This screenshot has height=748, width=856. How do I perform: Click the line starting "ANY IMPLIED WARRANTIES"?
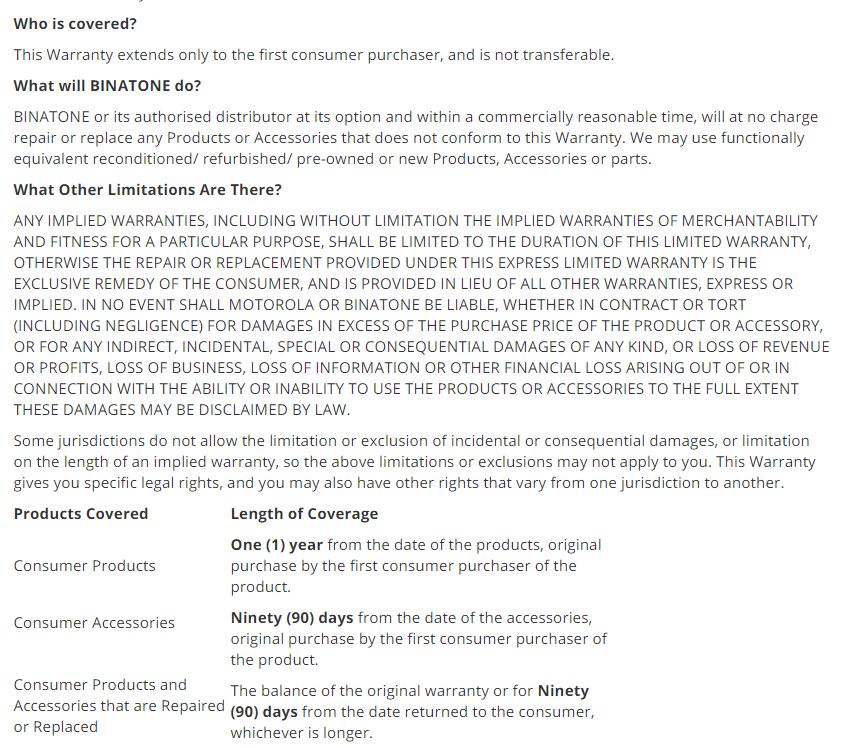tap(415, 220)
